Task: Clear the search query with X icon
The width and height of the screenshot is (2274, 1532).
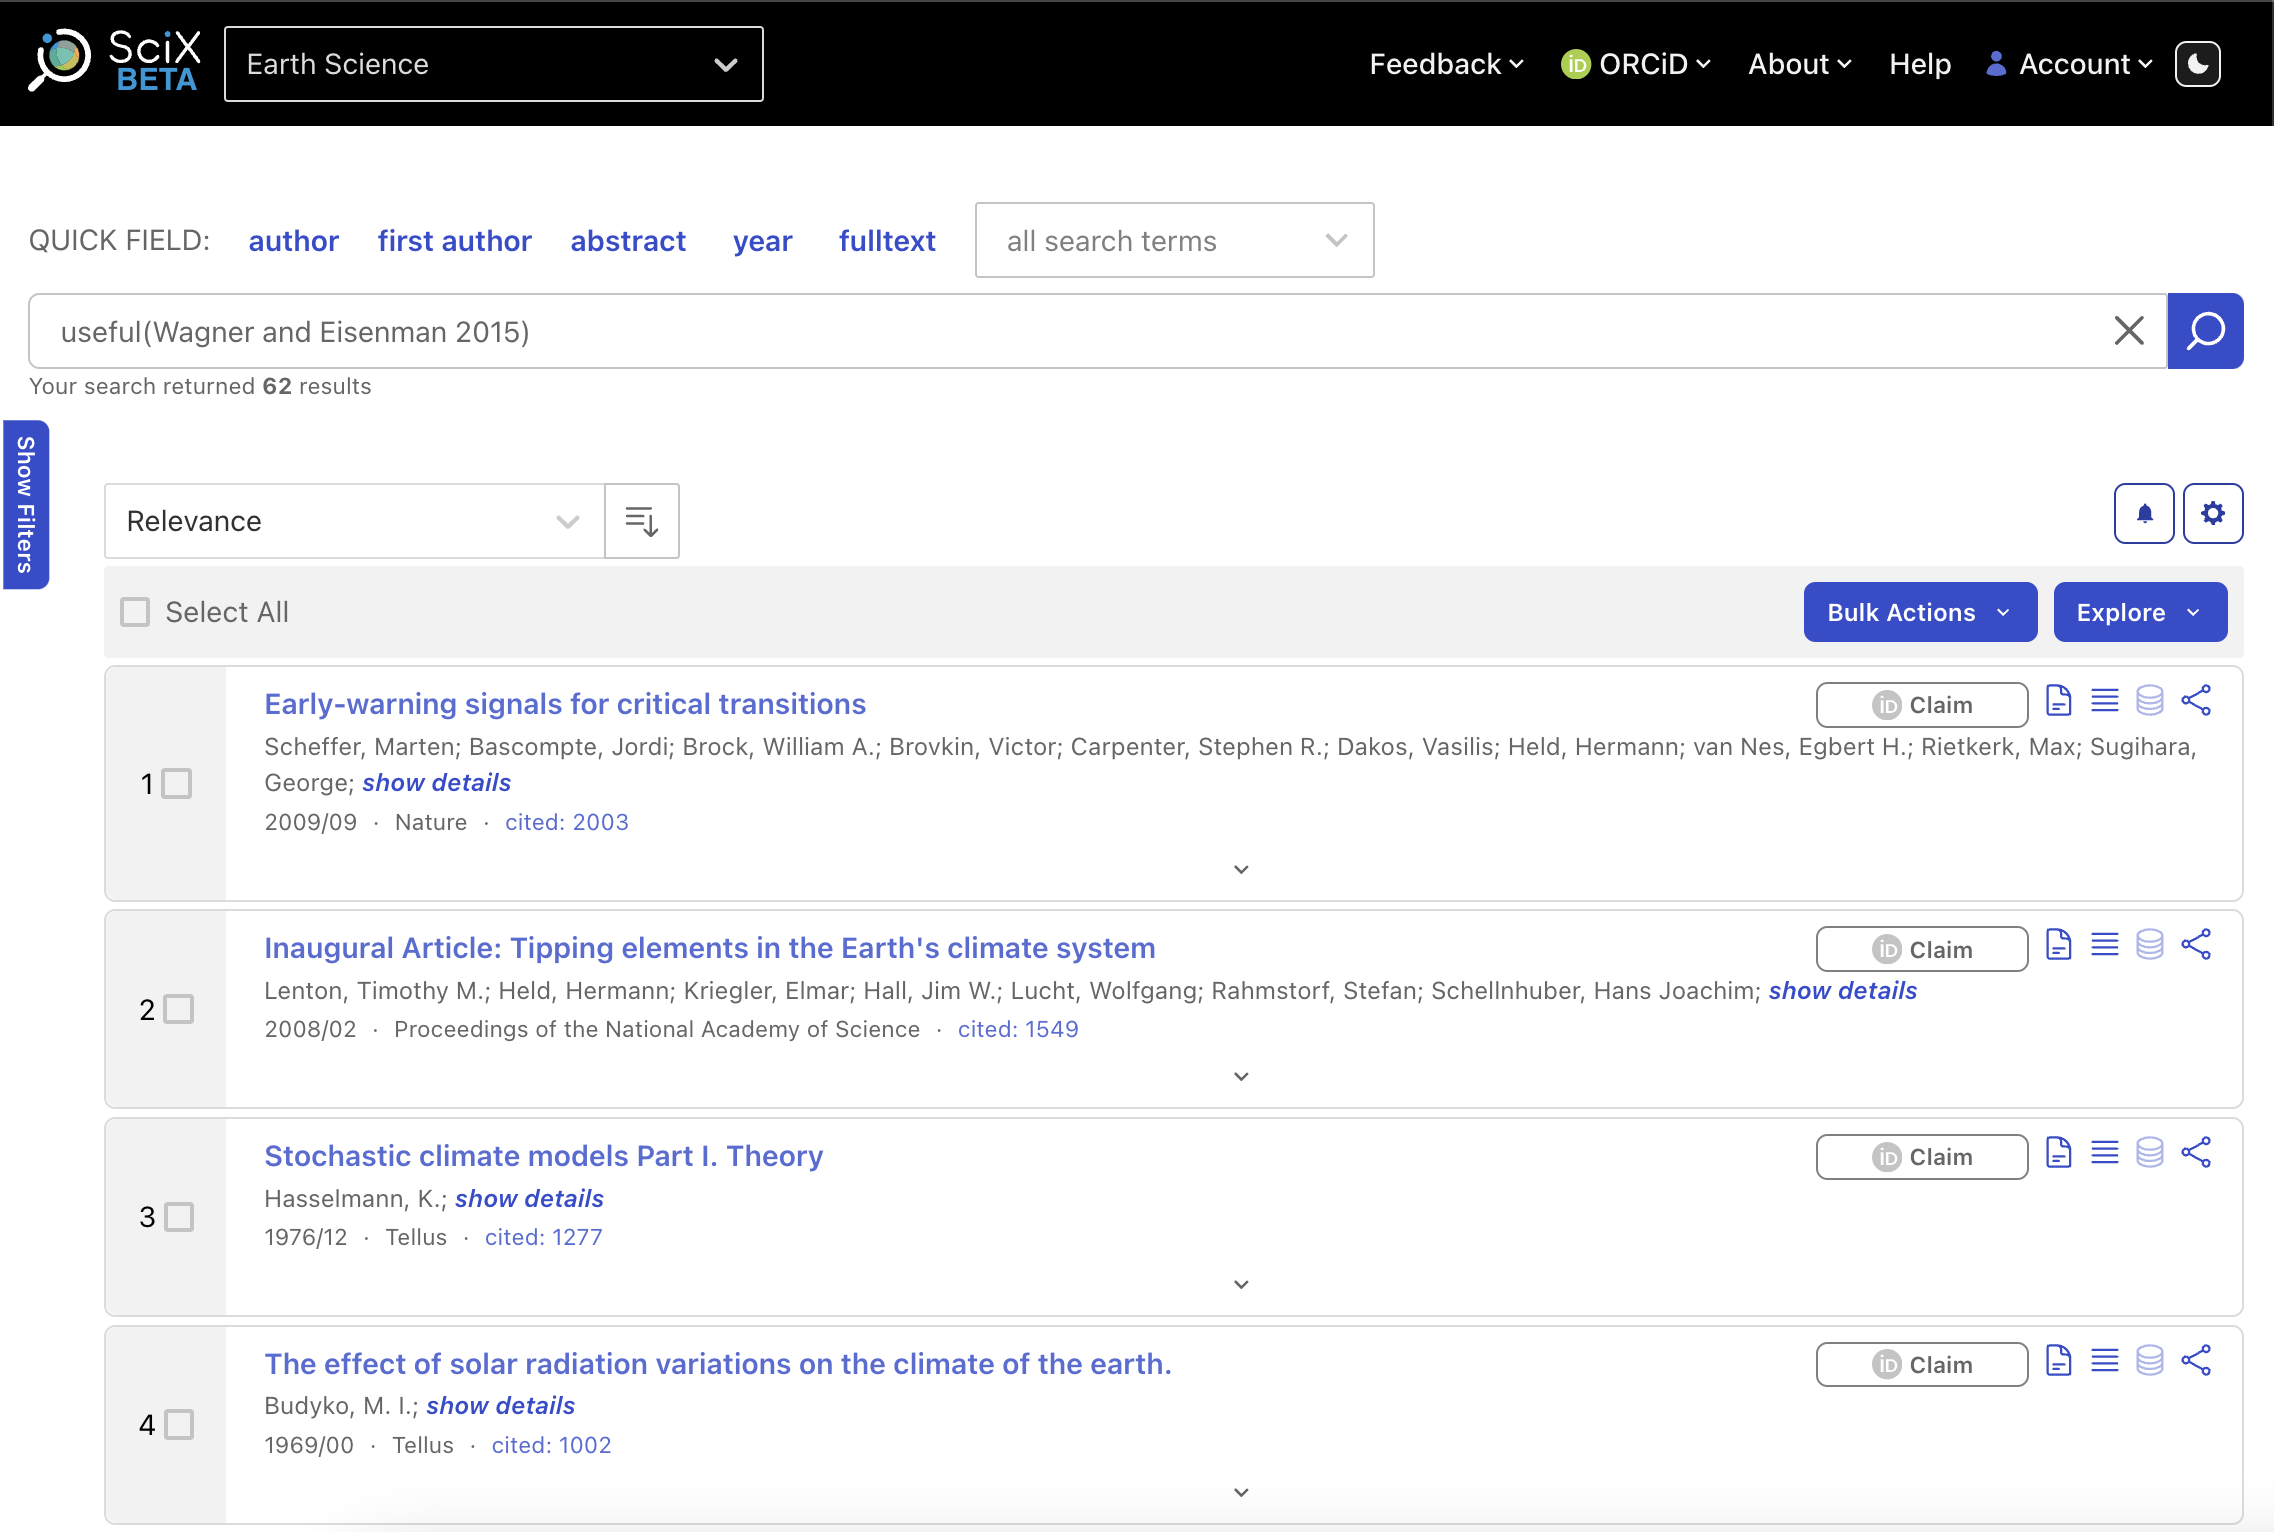Action: [x=2129, y=331]
